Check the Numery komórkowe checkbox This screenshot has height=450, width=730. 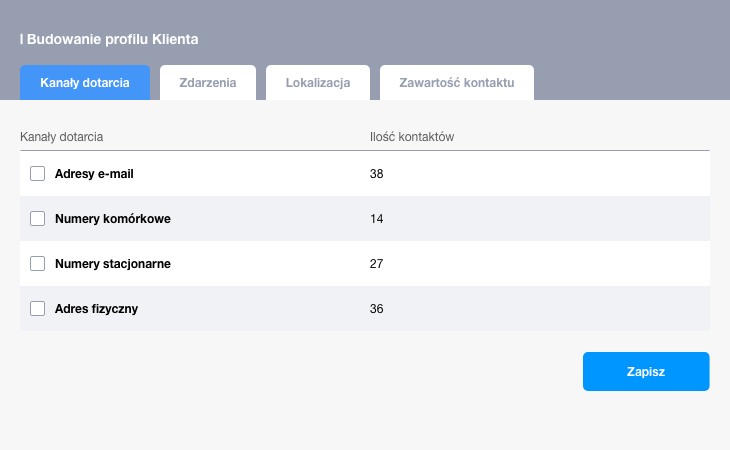tap(38, 219)
